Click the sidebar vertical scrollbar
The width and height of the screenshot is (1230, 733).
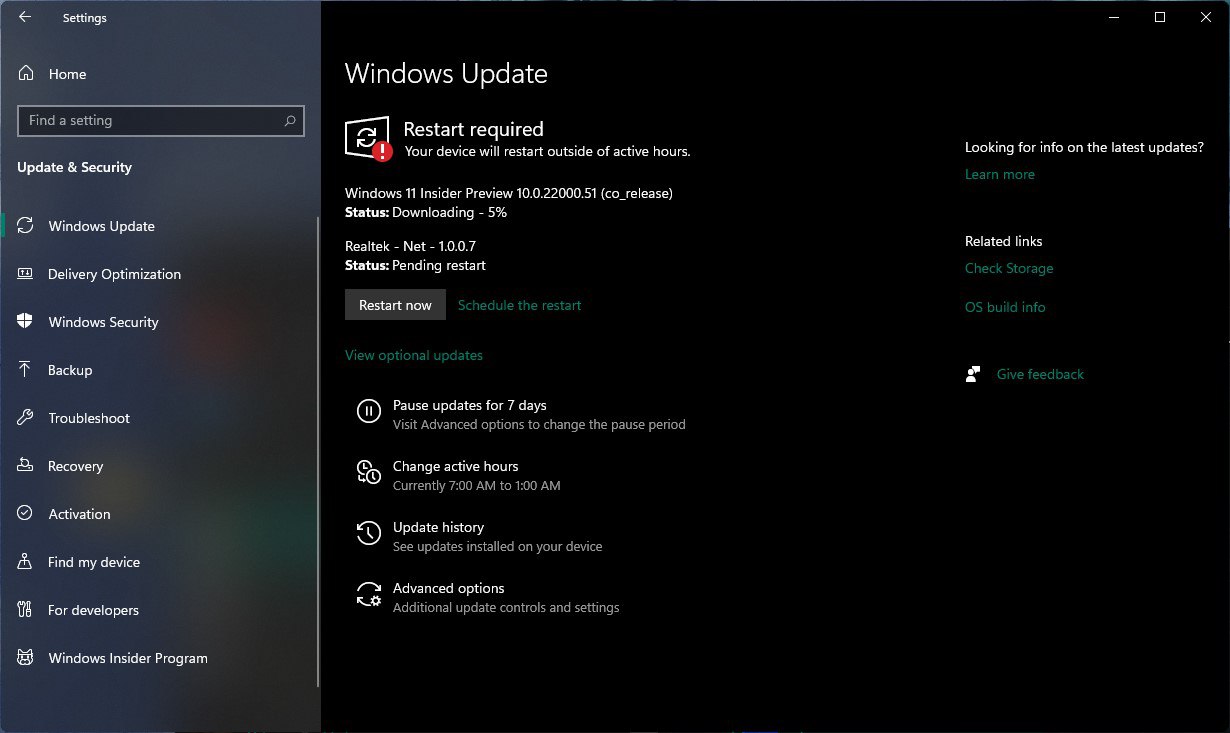(317, 452)
